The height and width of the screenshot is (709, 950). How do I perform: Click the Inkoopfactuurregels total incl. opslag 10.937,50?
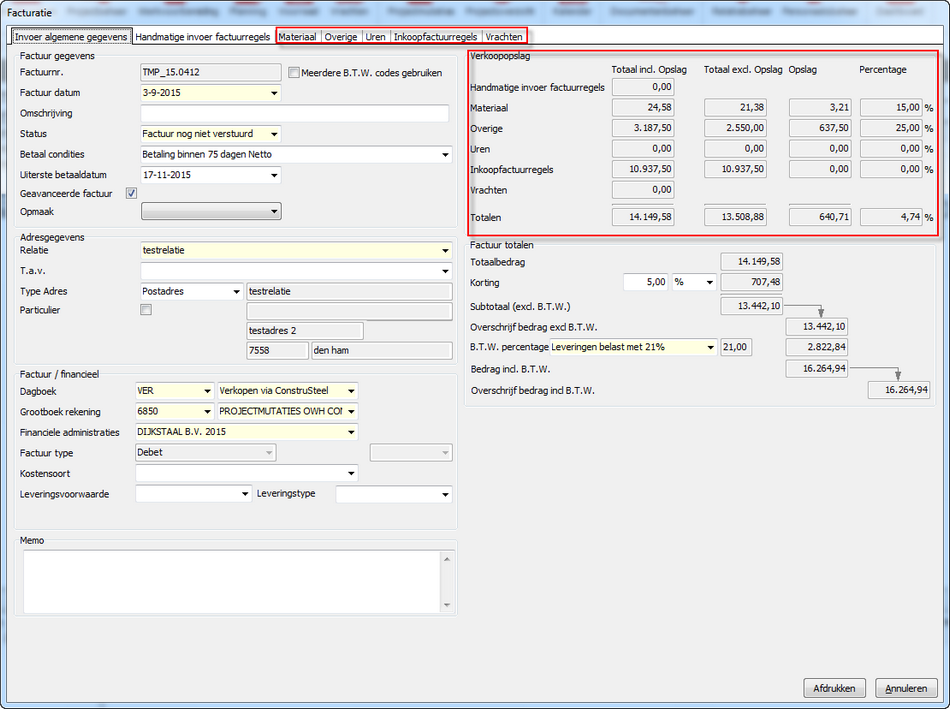click(x=643, y=170)
